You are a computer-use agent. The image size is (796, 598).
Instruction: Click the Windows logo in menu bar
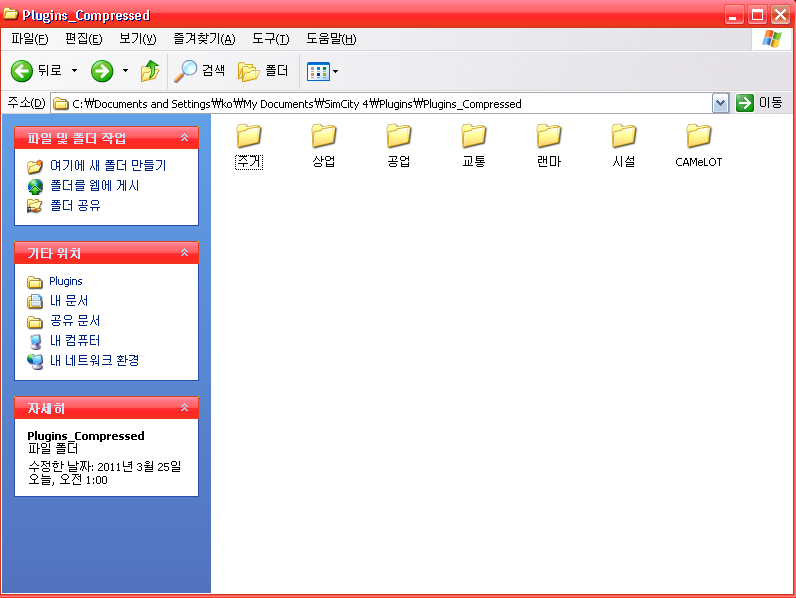click(x=772, y=39)
